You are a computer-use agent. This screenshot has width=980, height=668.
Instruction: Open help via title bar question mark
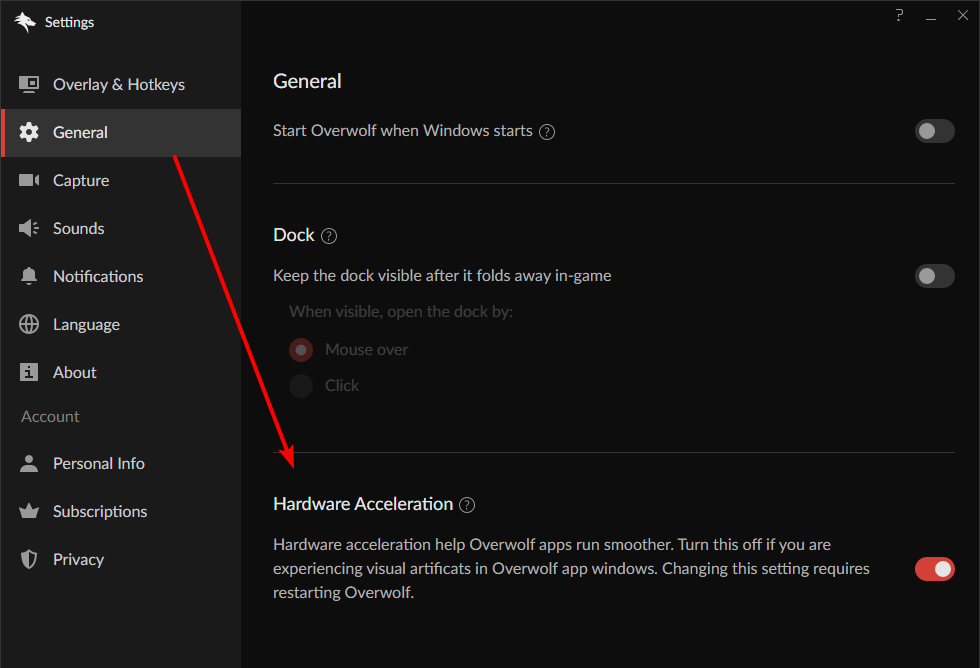point(899,15)
